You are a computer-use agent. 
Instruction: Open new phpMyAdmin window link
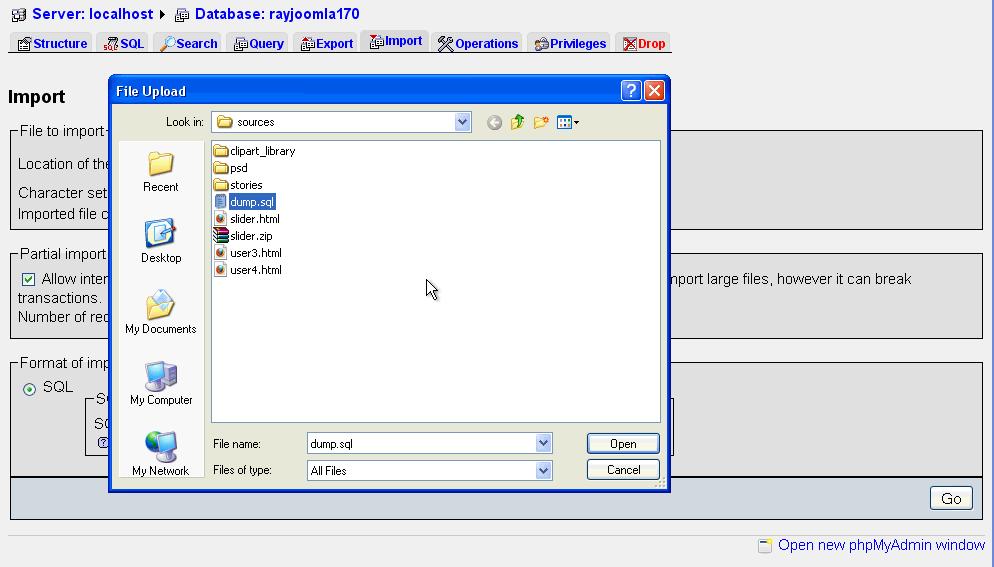click(x=881, y=545)
